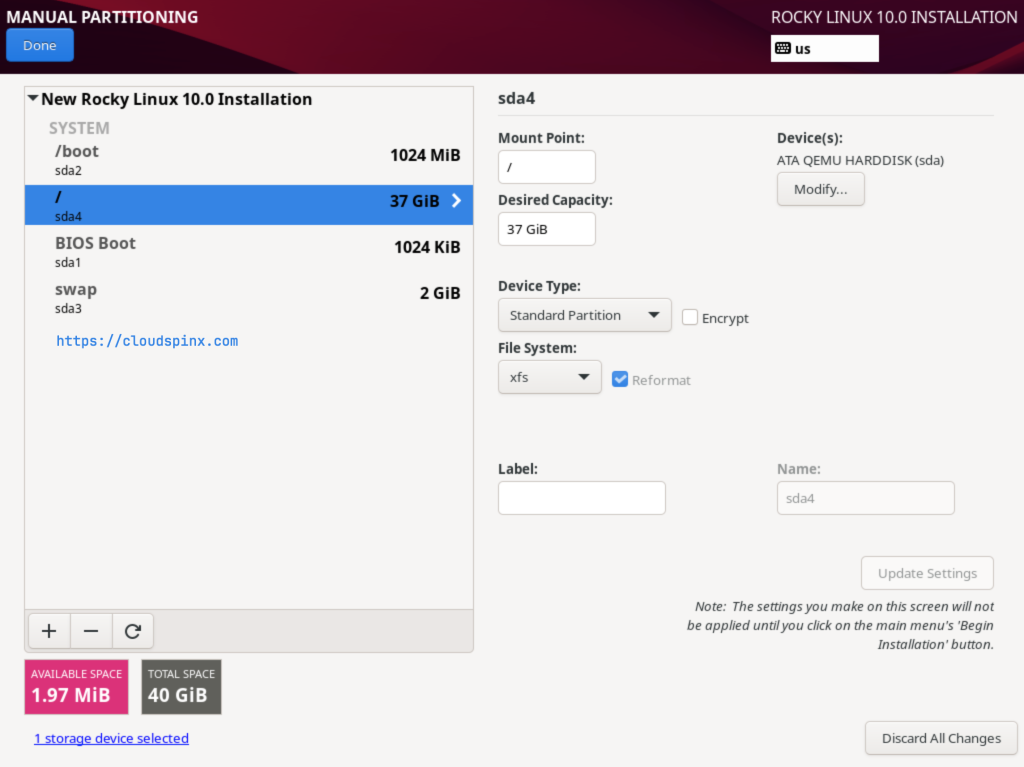The image size is (1024, 767).
Task: Open the 1 storage device selected link
Action: point(111,738)
